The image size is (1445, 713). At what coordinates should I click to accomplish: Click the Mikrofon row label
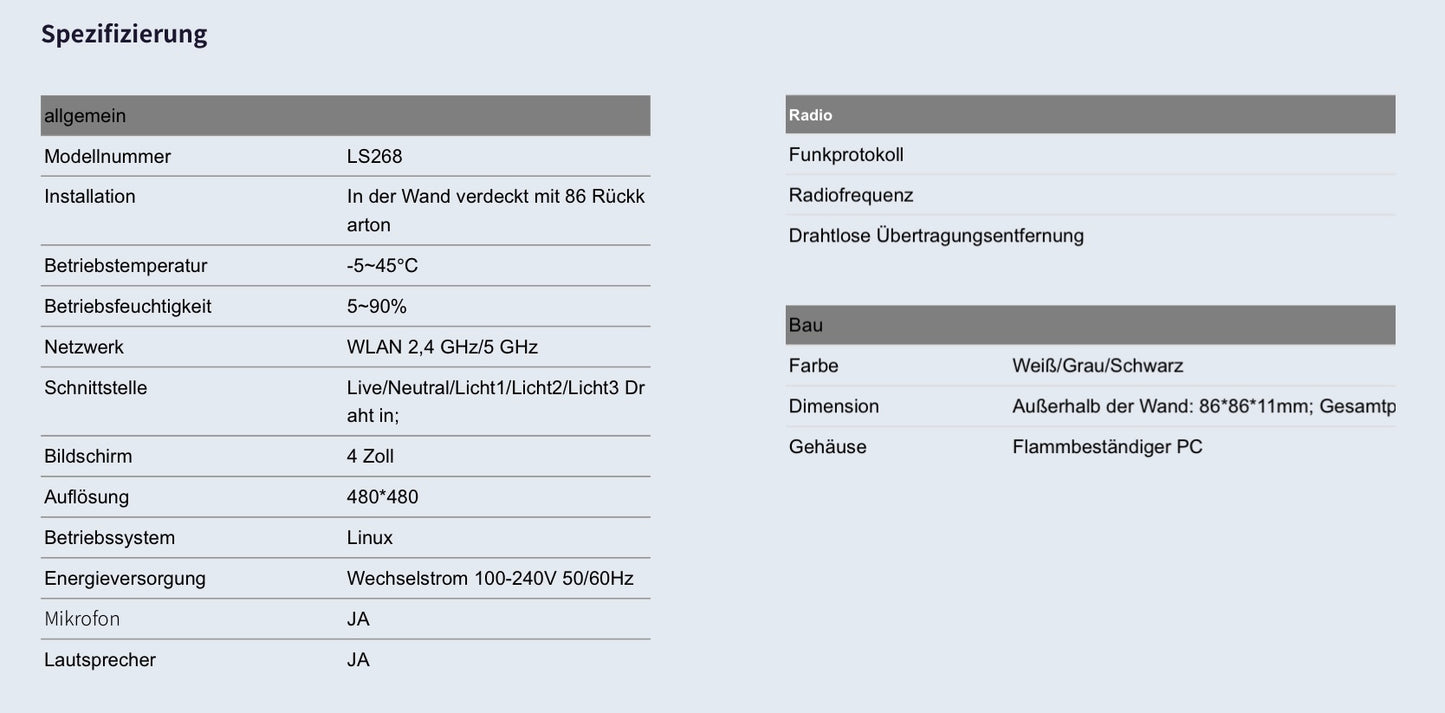[82, 619]
